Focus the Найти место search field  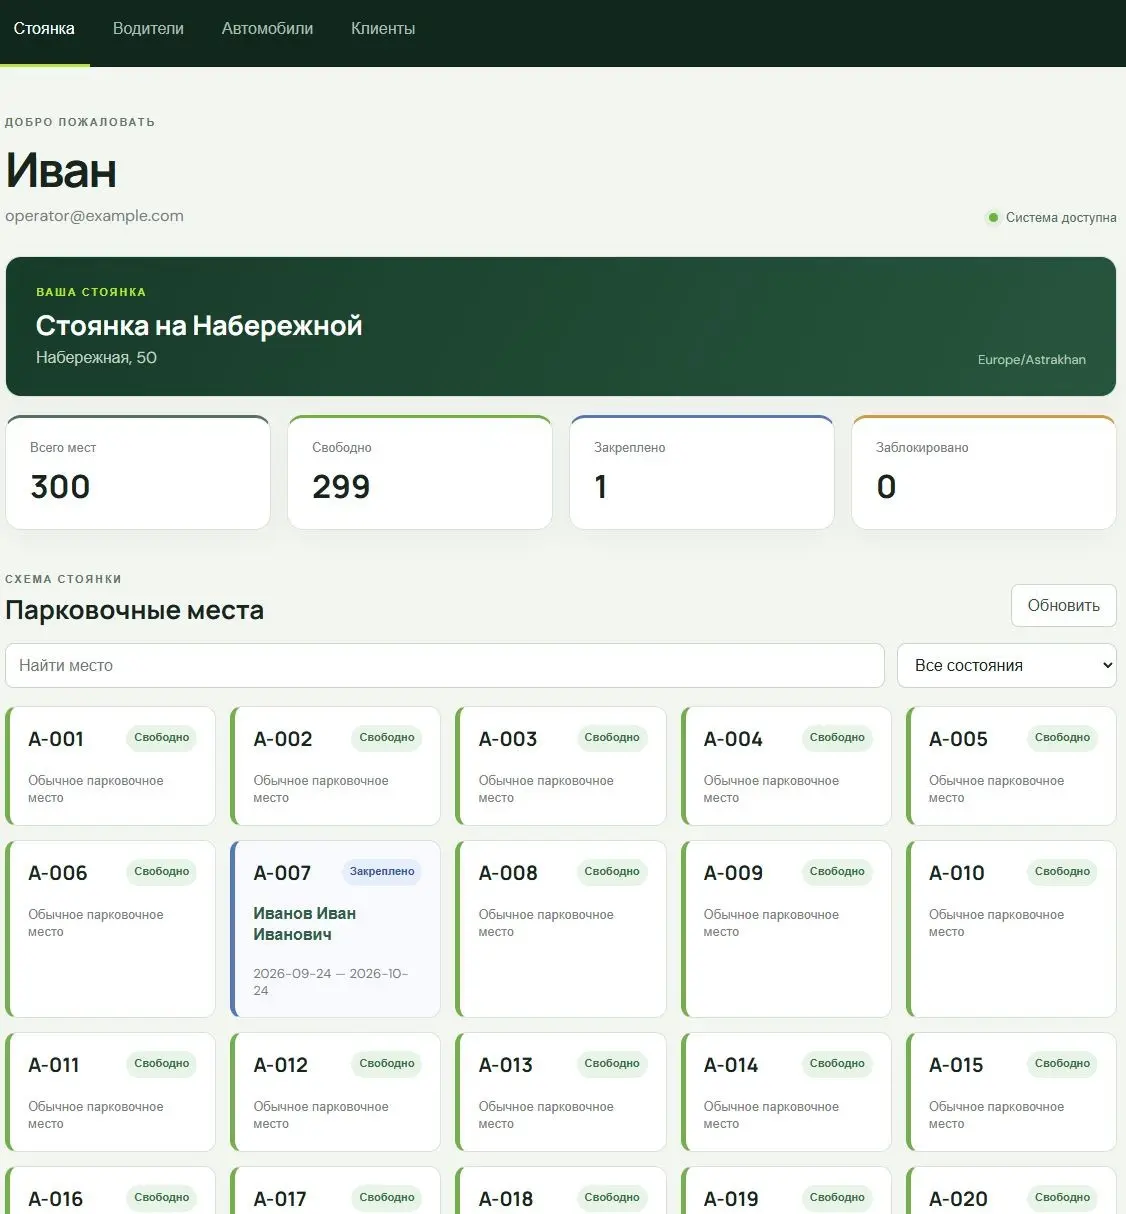click(x=445, y=665)
